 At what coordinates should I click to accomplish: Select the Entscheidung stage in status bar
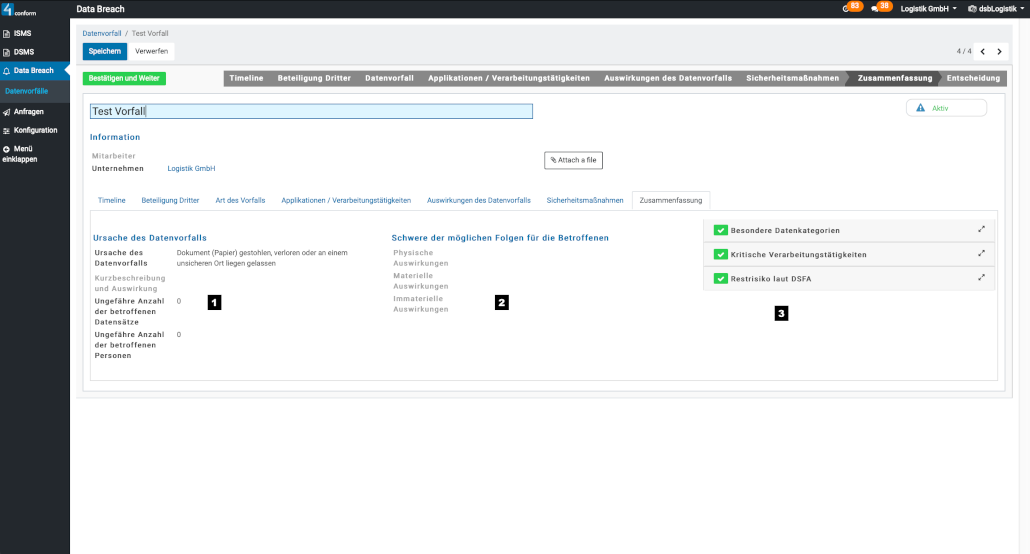972,78
